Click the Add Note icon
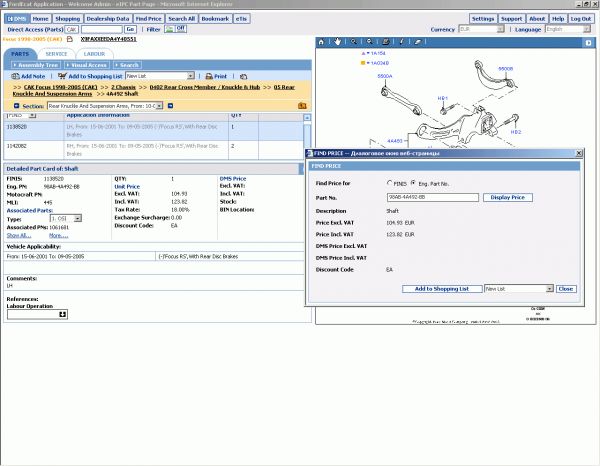 coord(14,76)
